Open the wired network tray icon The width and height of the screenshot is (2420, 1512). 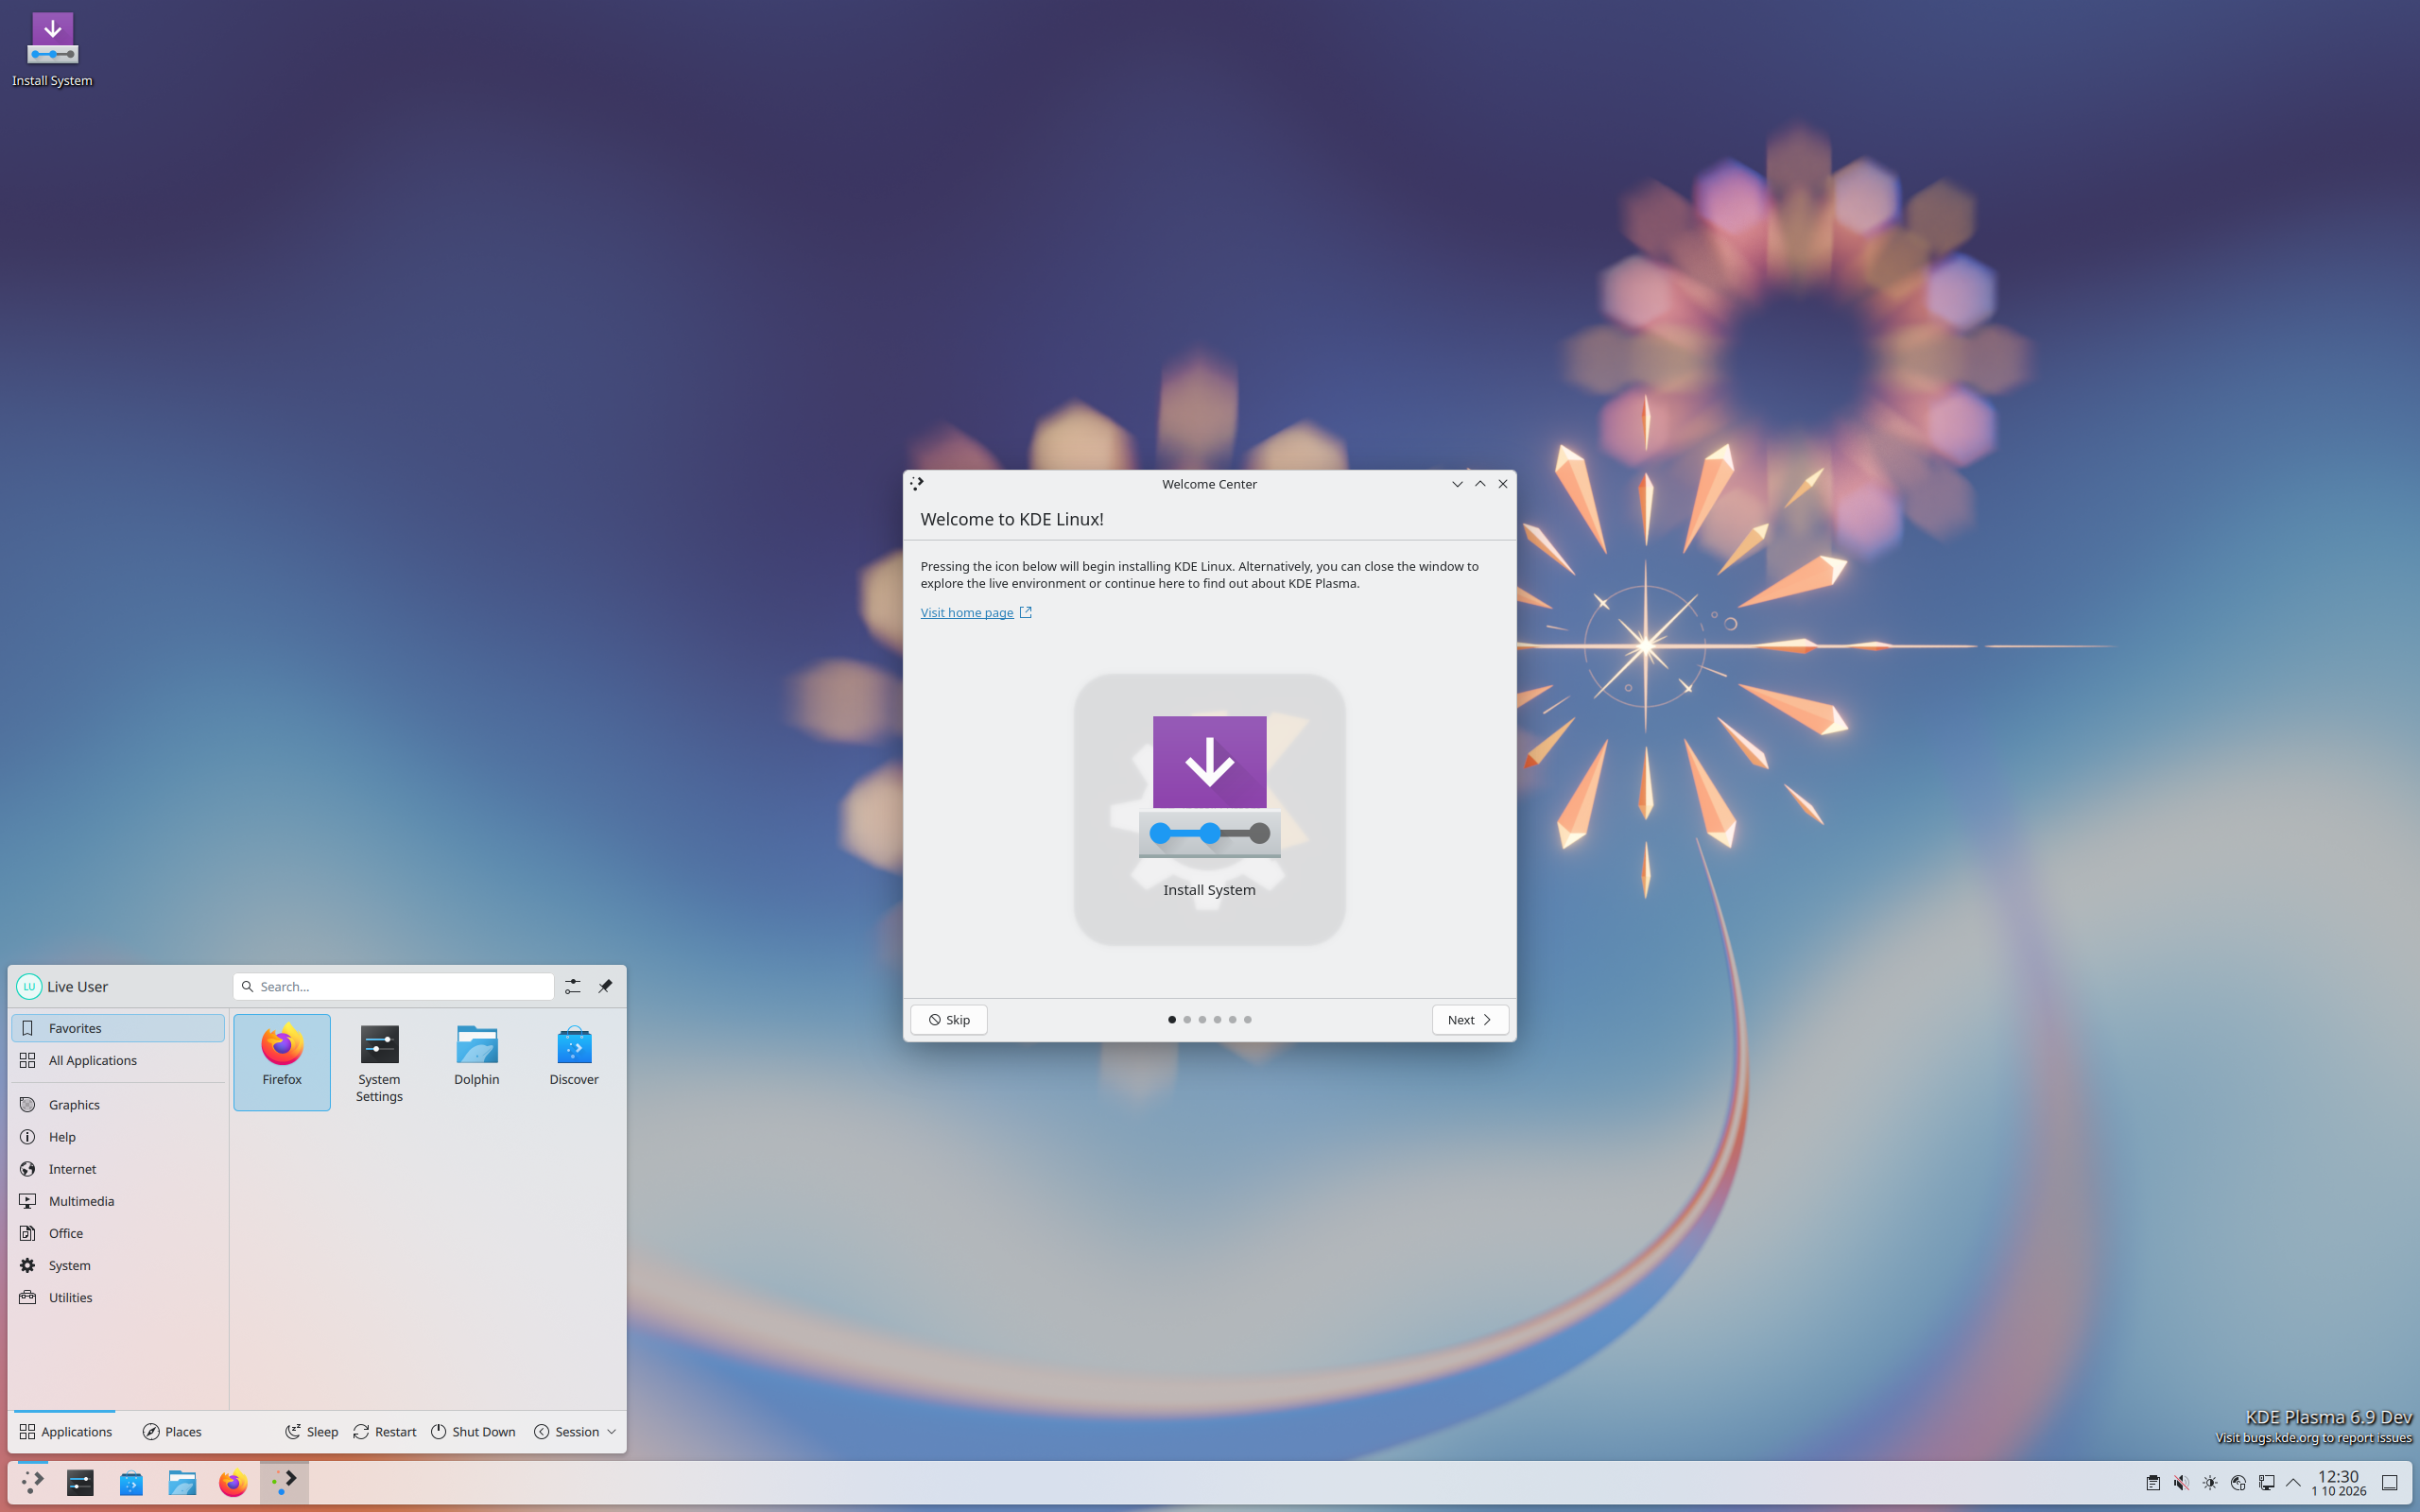click(2266, 1483)
